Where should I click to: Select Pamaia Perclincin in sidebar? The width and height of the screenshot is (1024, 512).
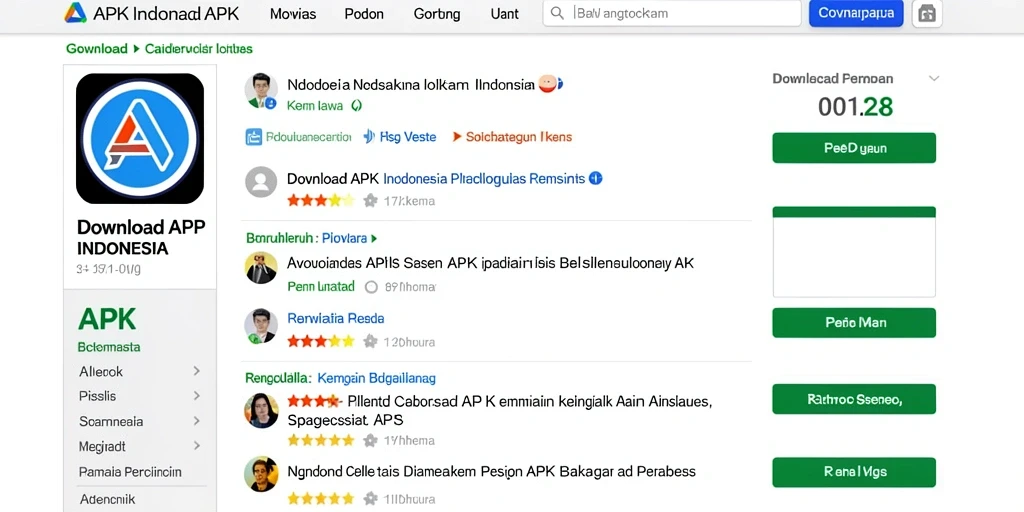[x=130, y=472]
